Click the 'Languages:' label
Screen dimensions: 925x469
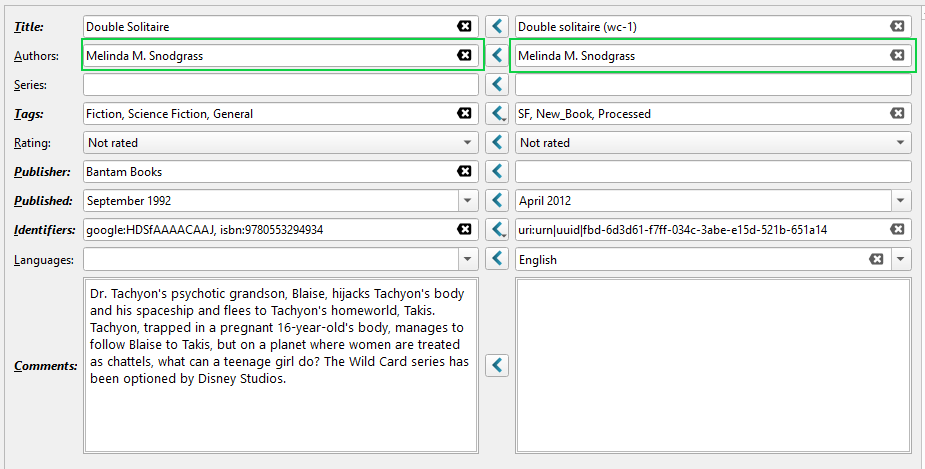click(x=44, y=260)
